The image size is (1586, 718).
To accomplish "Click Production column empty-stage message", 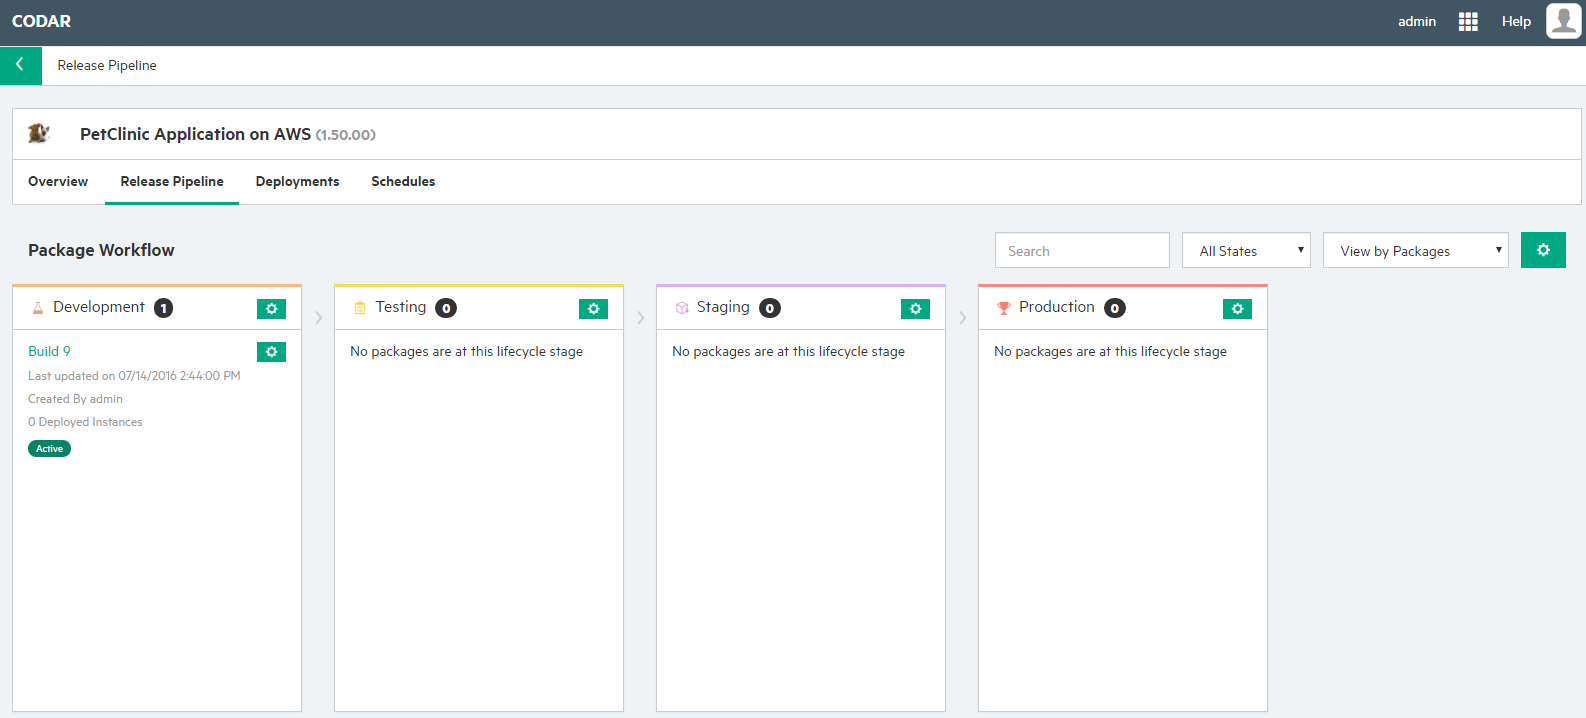I will pos(1110,351).
